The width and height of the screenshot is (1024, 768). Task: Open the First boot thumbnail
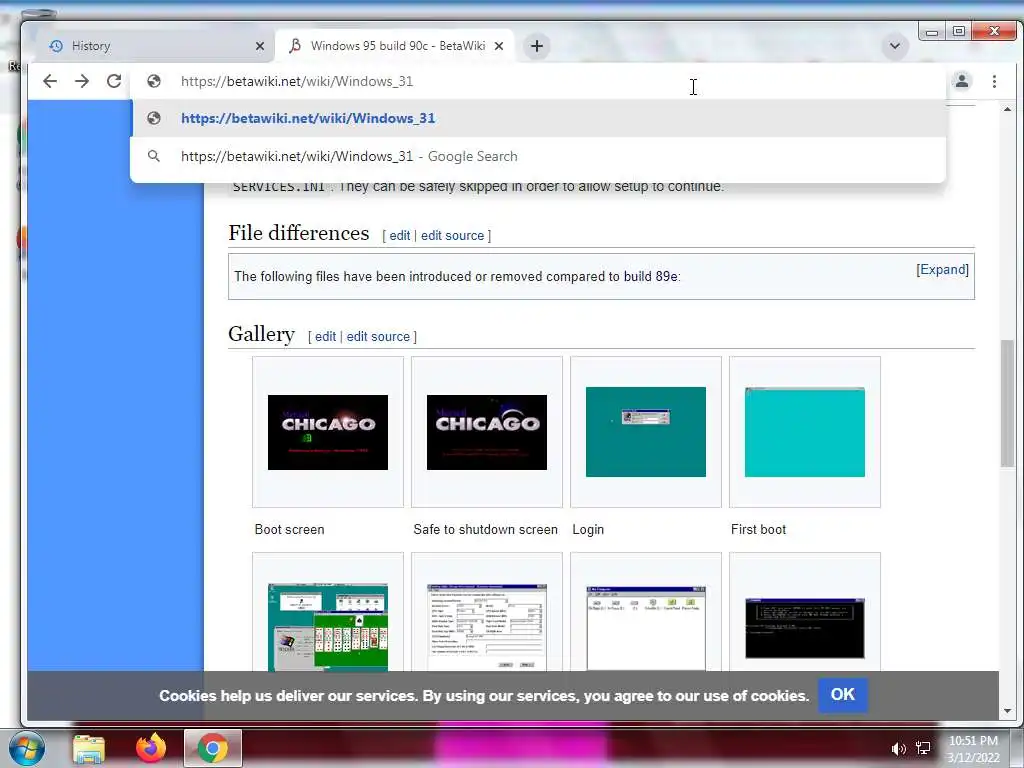click(x=805, y=432)
